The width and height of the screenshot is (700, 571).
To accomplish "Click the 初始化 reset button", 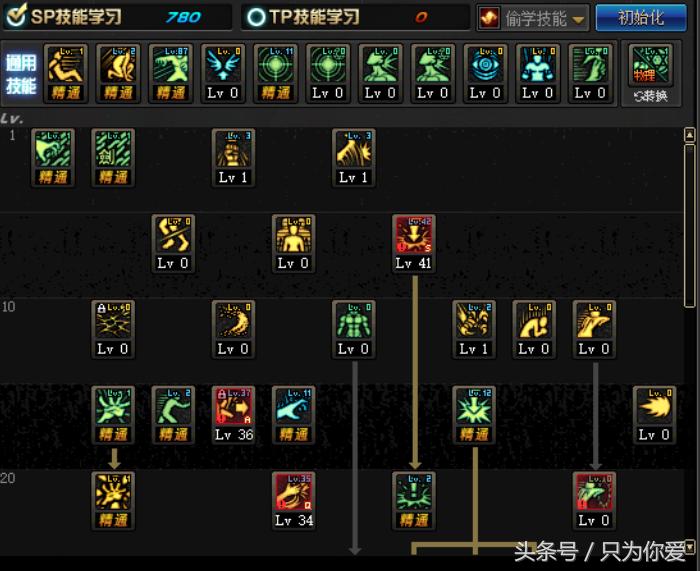I will point(641,18).
